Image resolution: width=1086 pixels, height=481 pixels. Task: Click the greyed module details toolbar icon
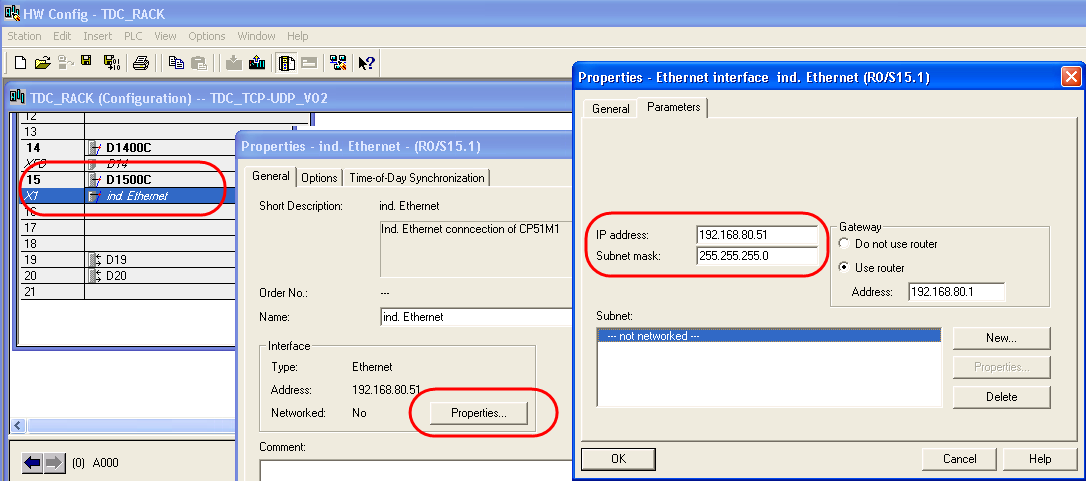[x=309, y=63]
